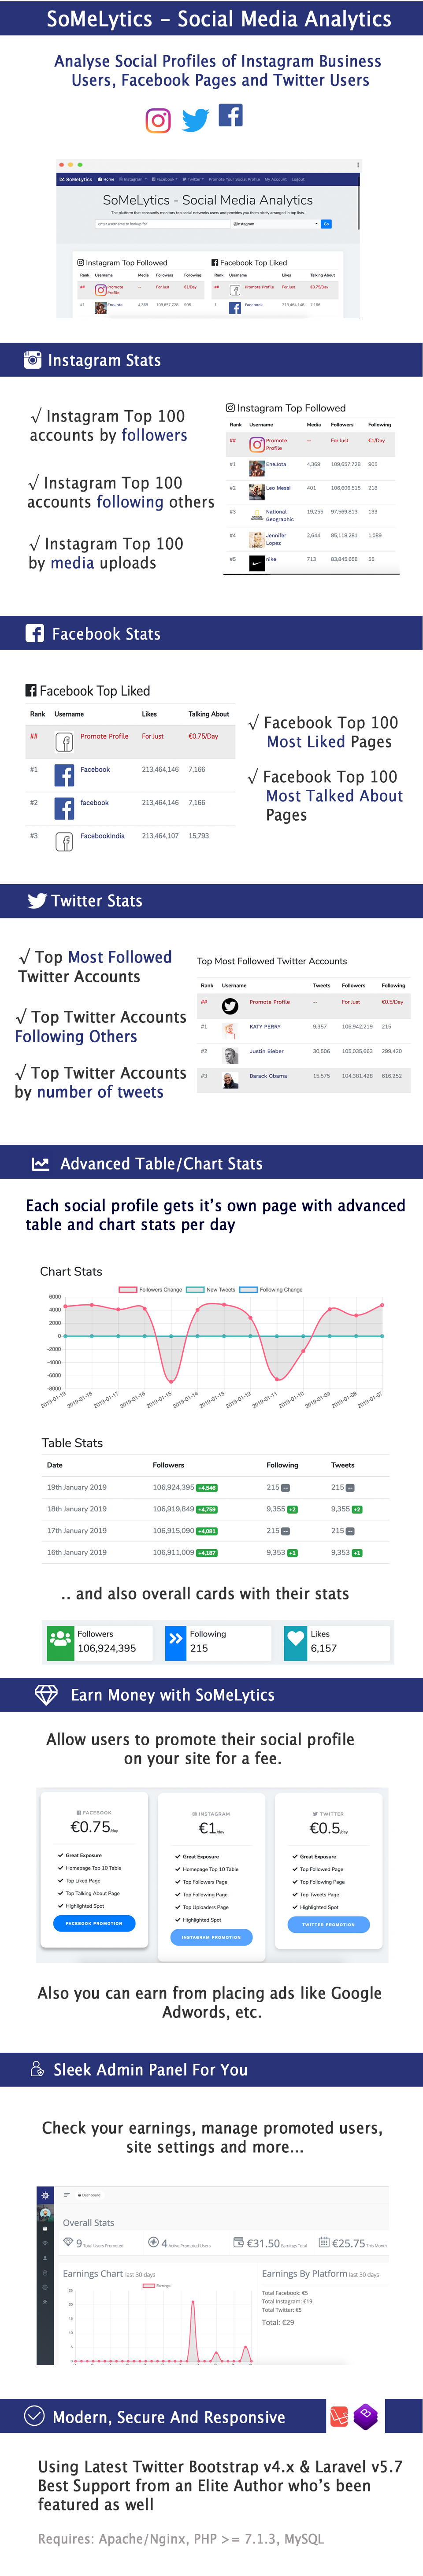Click the large Twitter bird icon
This screenshot has width=423, height=2576.
tap(195, 120)
